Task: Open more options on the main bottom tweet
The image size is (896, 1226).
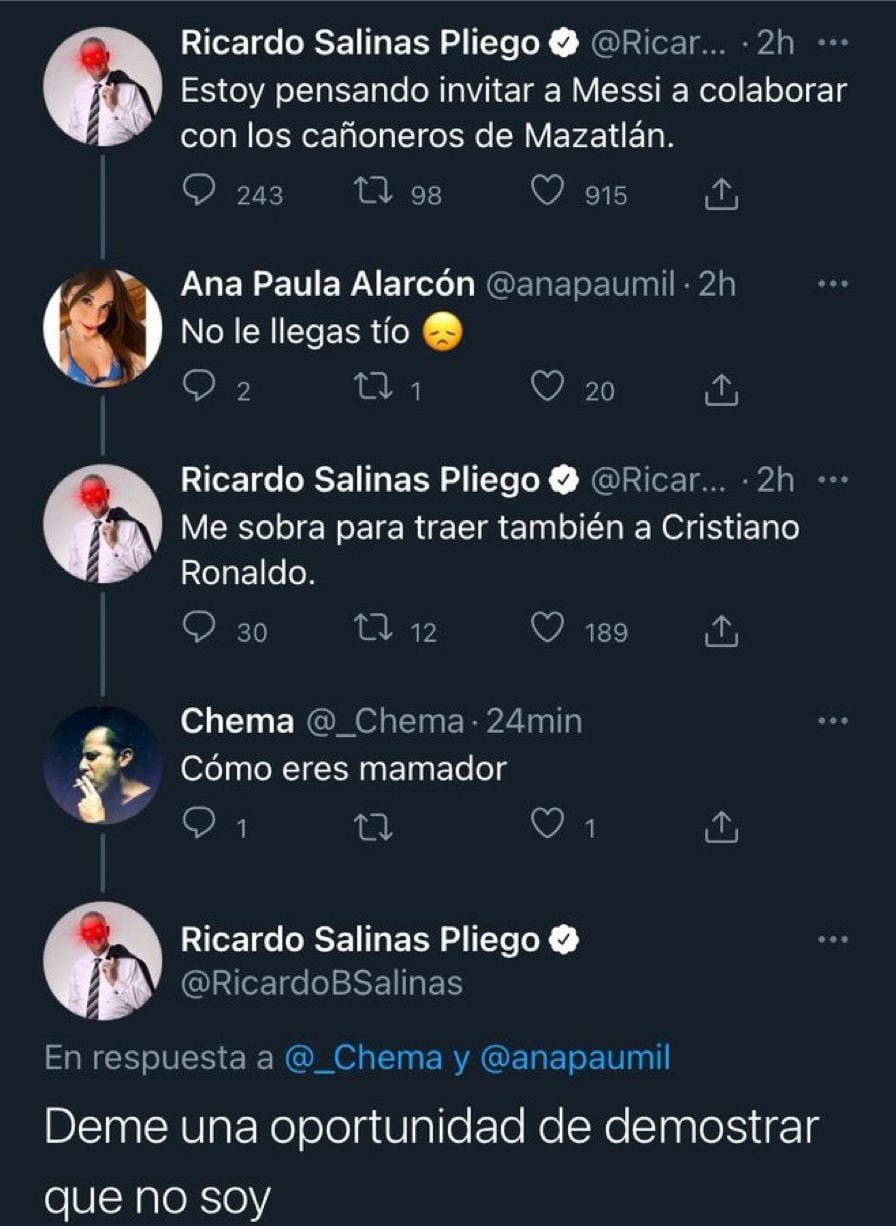Action: [832, 939]
